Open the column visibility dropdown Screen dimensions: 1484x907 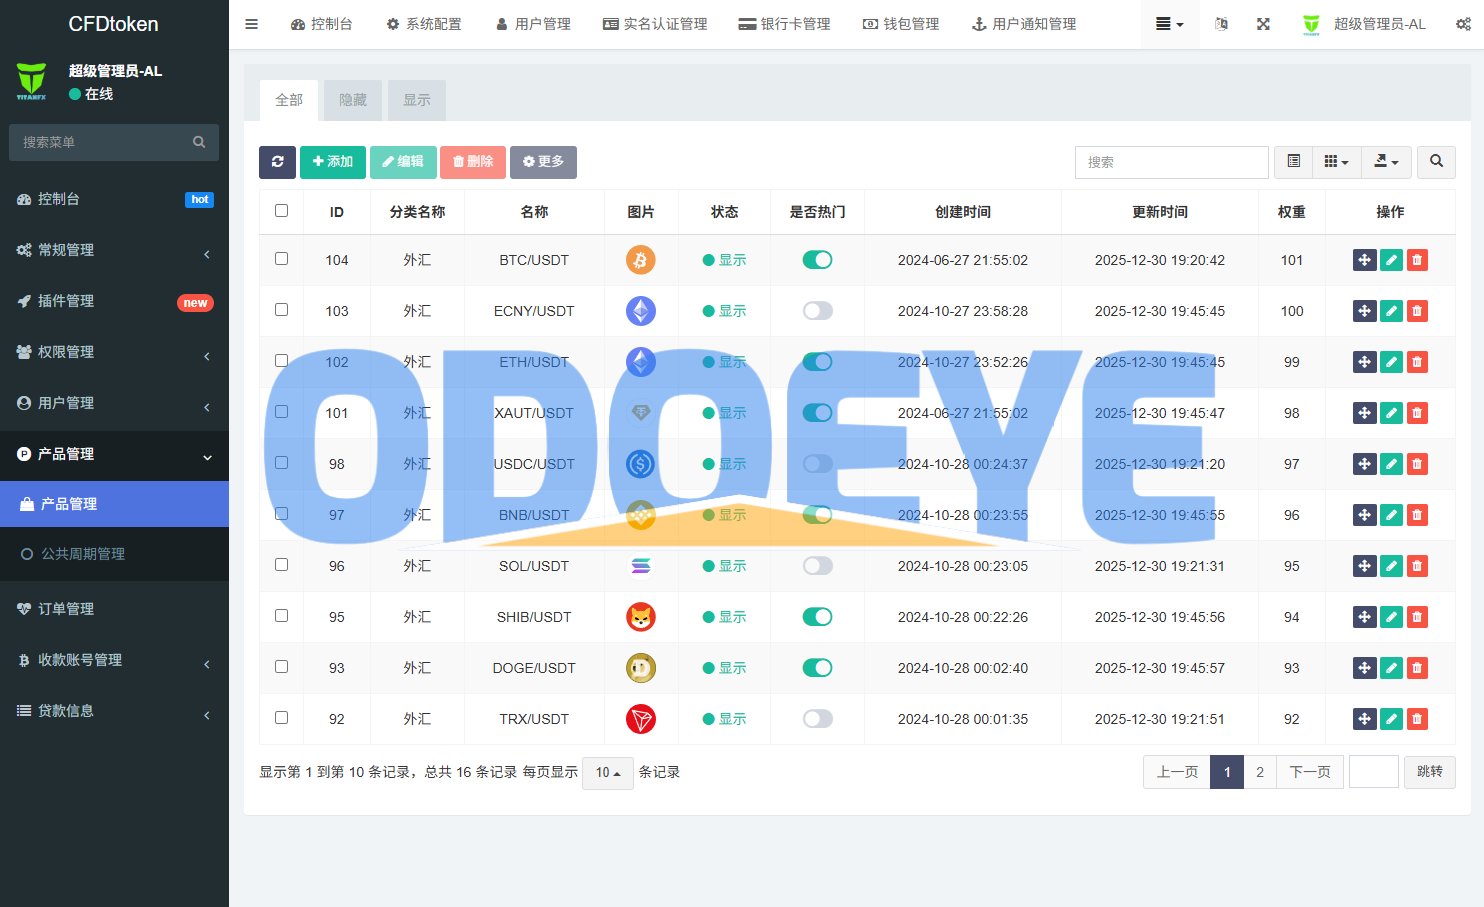(x=1336, y=162)
